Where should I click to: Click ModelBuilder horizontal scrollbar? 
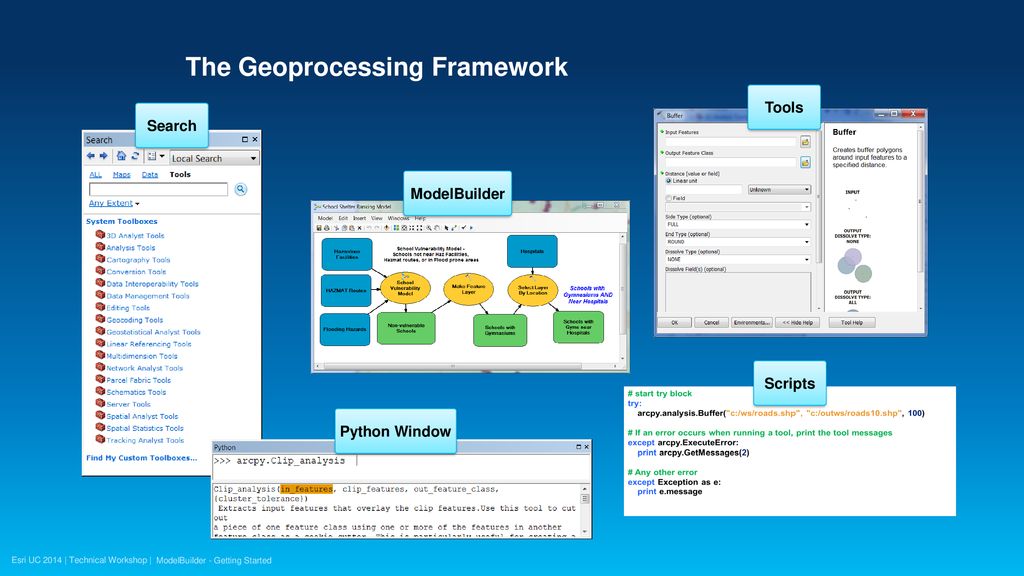pos(466,366)
